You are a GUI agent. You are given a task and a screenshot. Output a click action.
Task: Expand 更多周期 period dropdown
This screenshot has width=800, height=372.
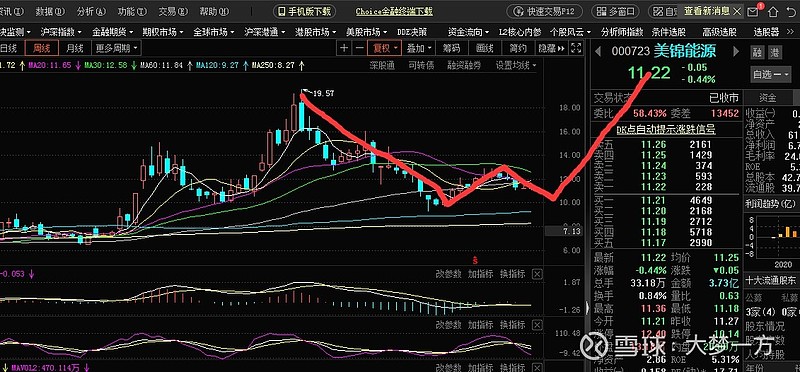(116, 48)
